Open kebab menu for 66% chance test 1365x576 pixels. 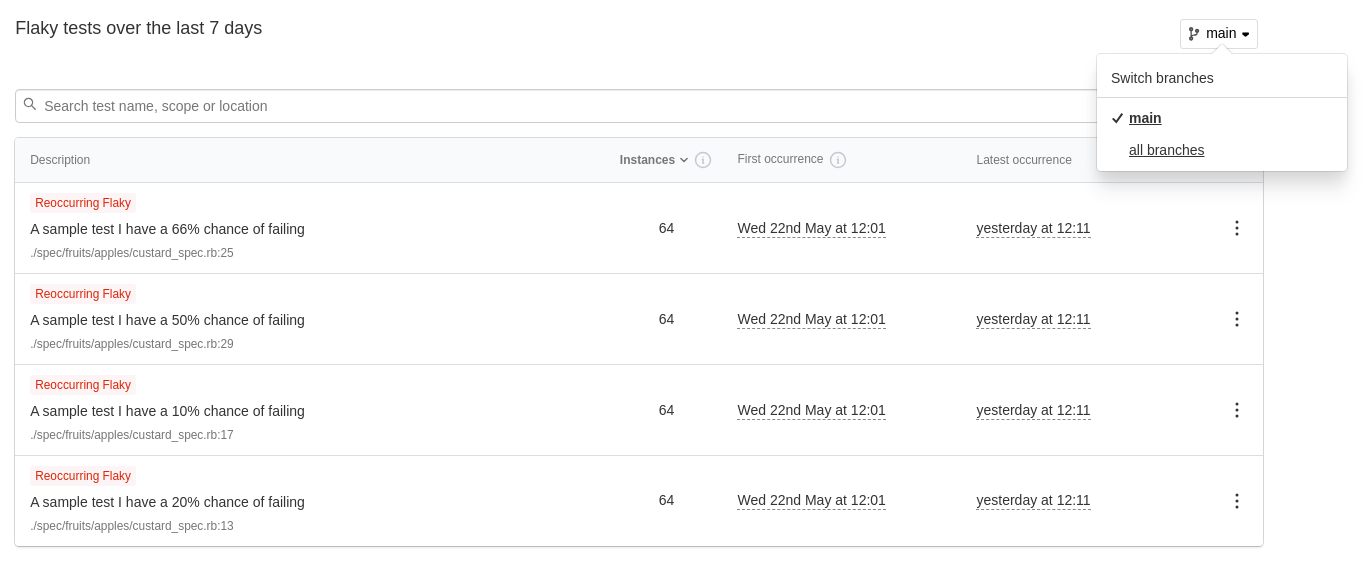click(x=1236, y=228)
